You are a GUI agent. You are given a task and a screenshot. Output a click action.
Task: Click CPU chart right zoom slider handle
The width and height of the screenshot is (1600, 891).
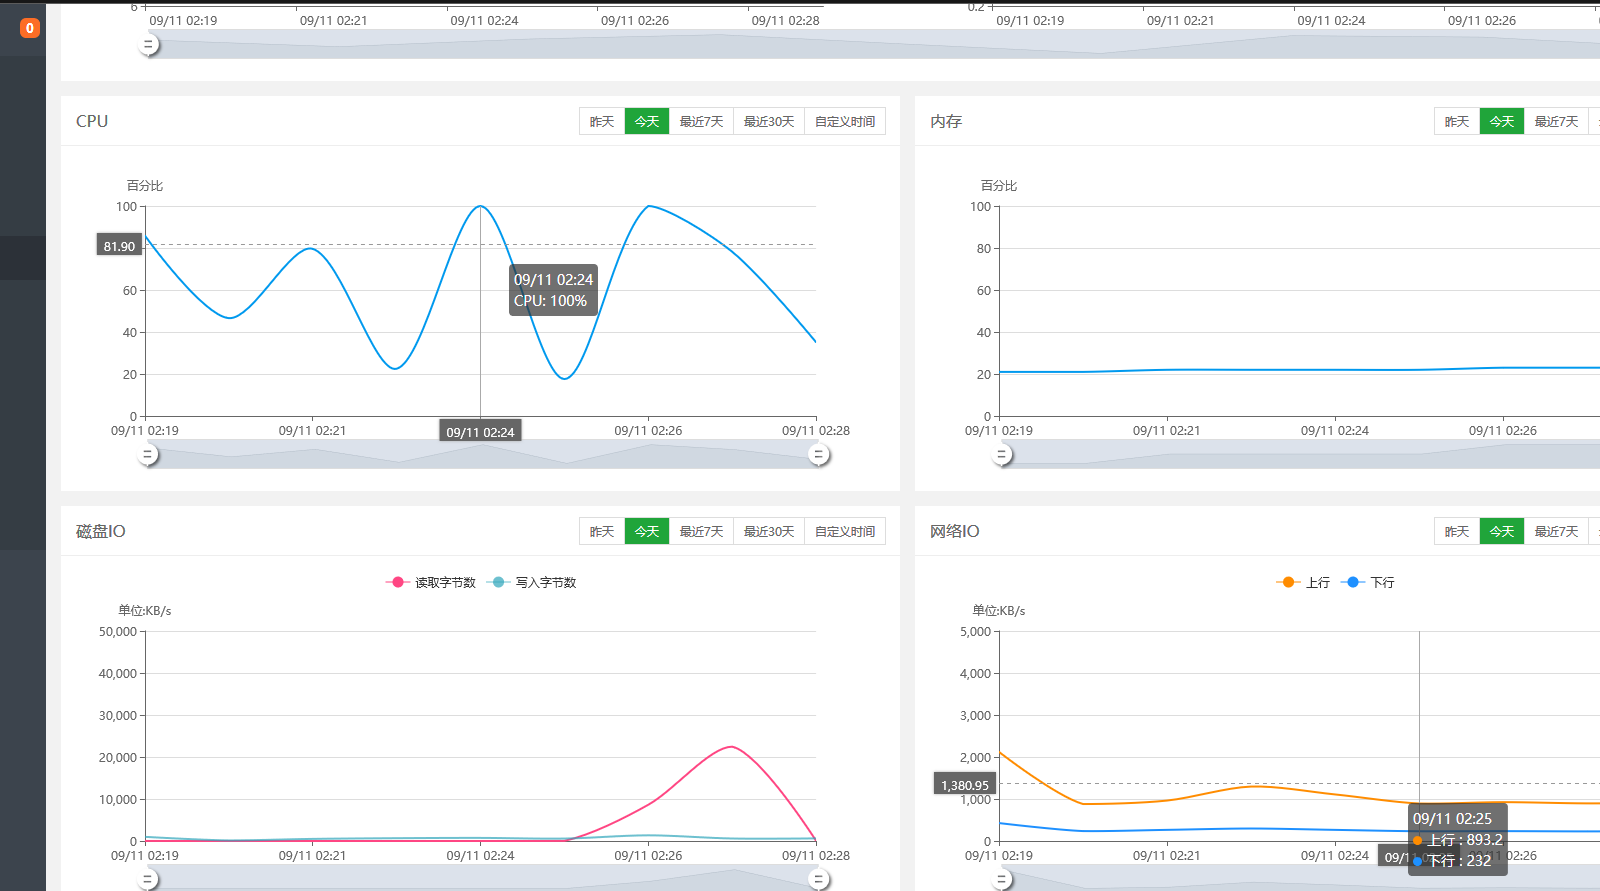tap(819, 455)
